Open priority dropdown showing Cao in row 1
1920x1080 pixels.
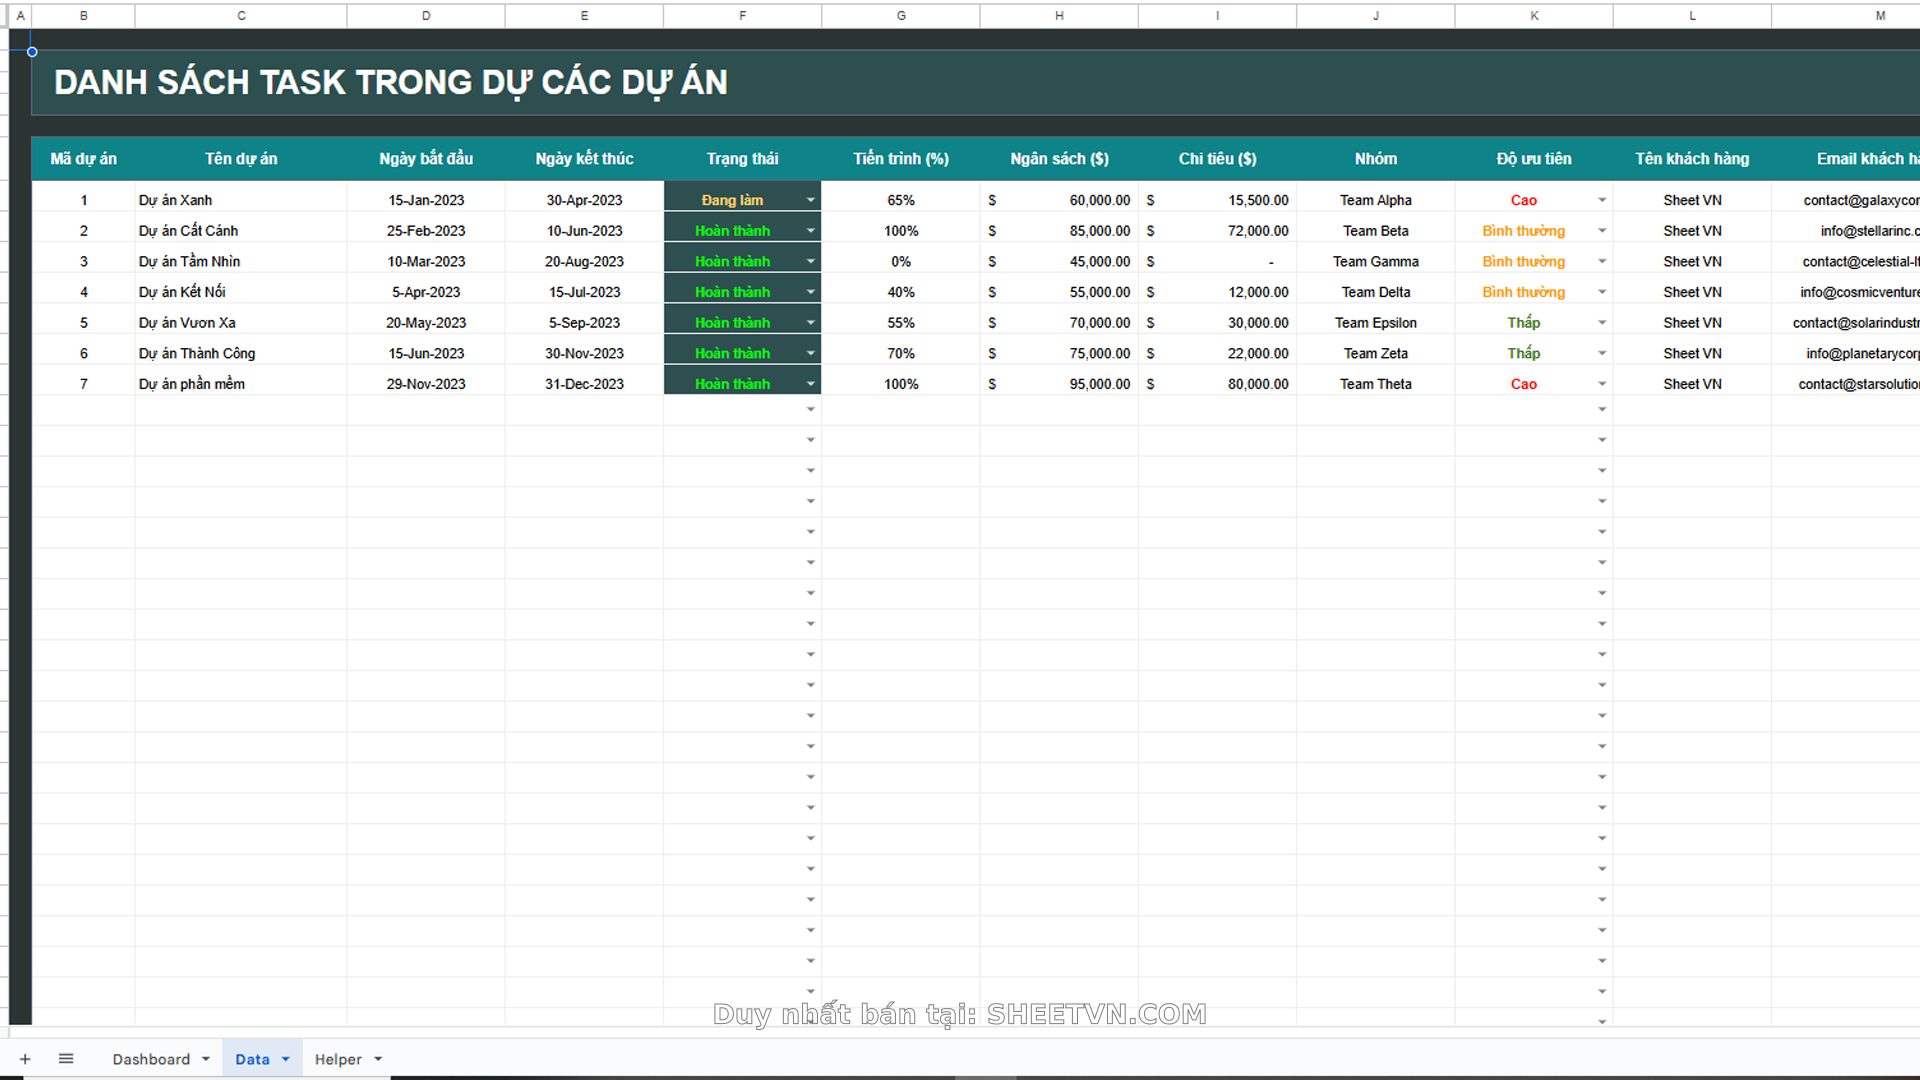click(x=1601, y=200)
